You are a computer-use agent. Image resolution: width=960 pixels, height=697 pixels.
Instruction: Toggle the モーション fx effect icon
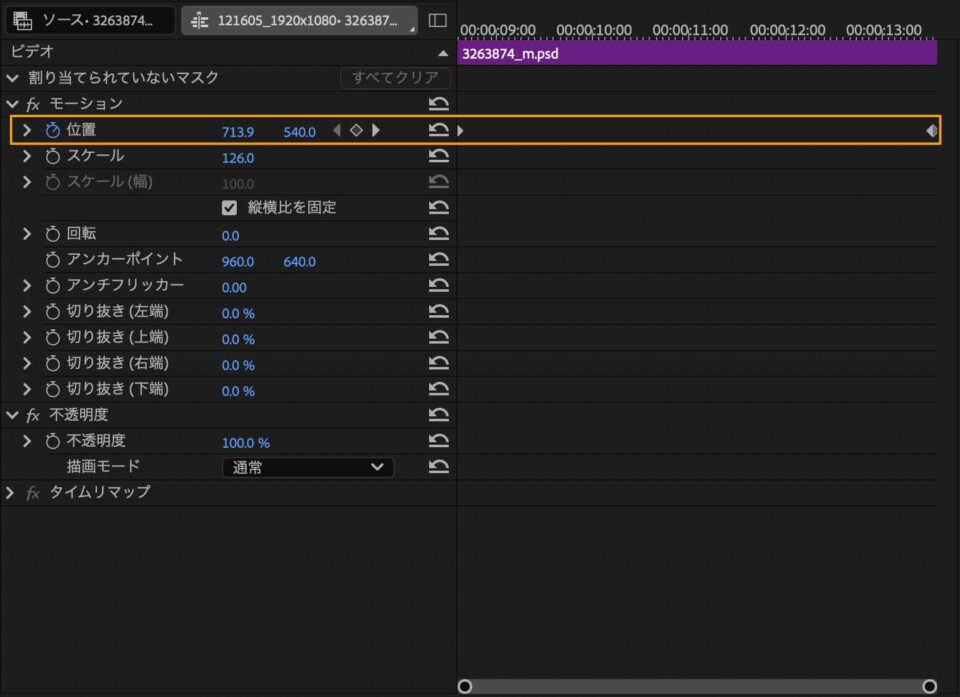pos(33,105)
